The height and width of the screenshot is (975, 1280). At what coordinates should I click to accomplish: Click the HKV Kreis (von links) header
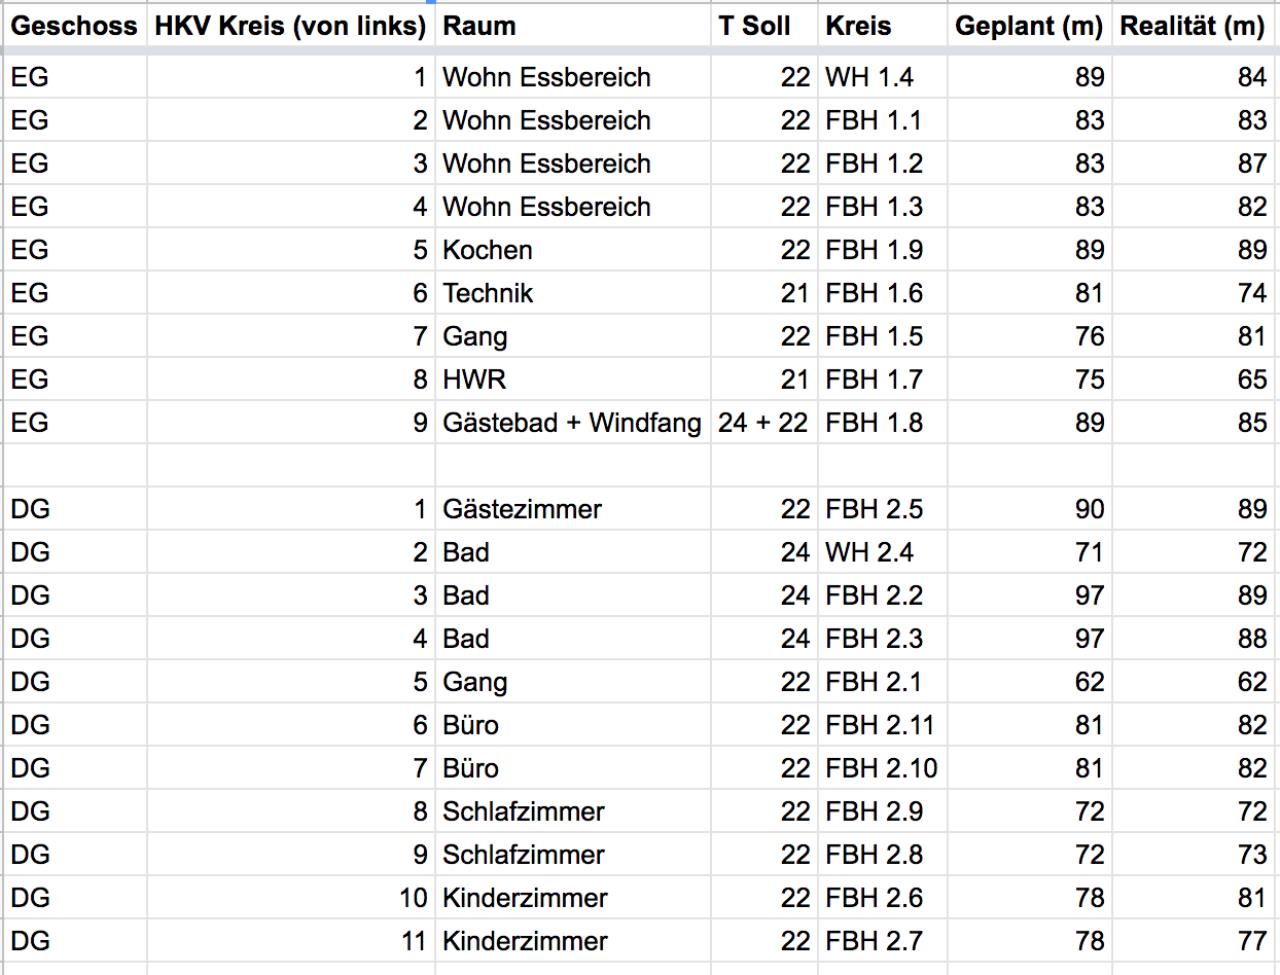(291, 27)
